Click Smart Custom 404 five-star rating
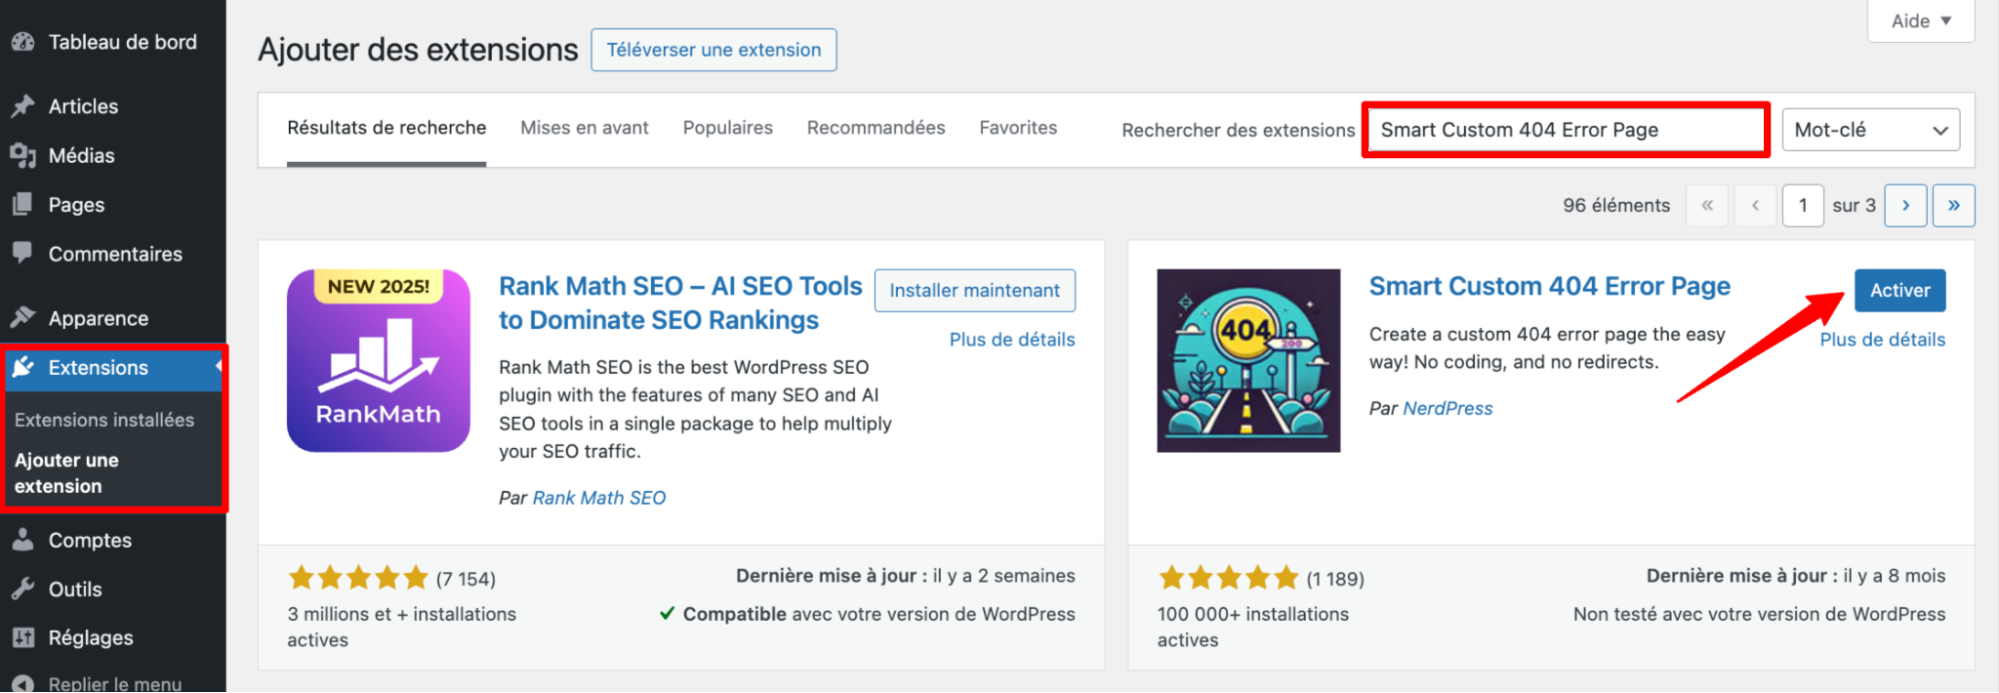Viewport: 1999px width, 693px height. (x=1228, y=577)
